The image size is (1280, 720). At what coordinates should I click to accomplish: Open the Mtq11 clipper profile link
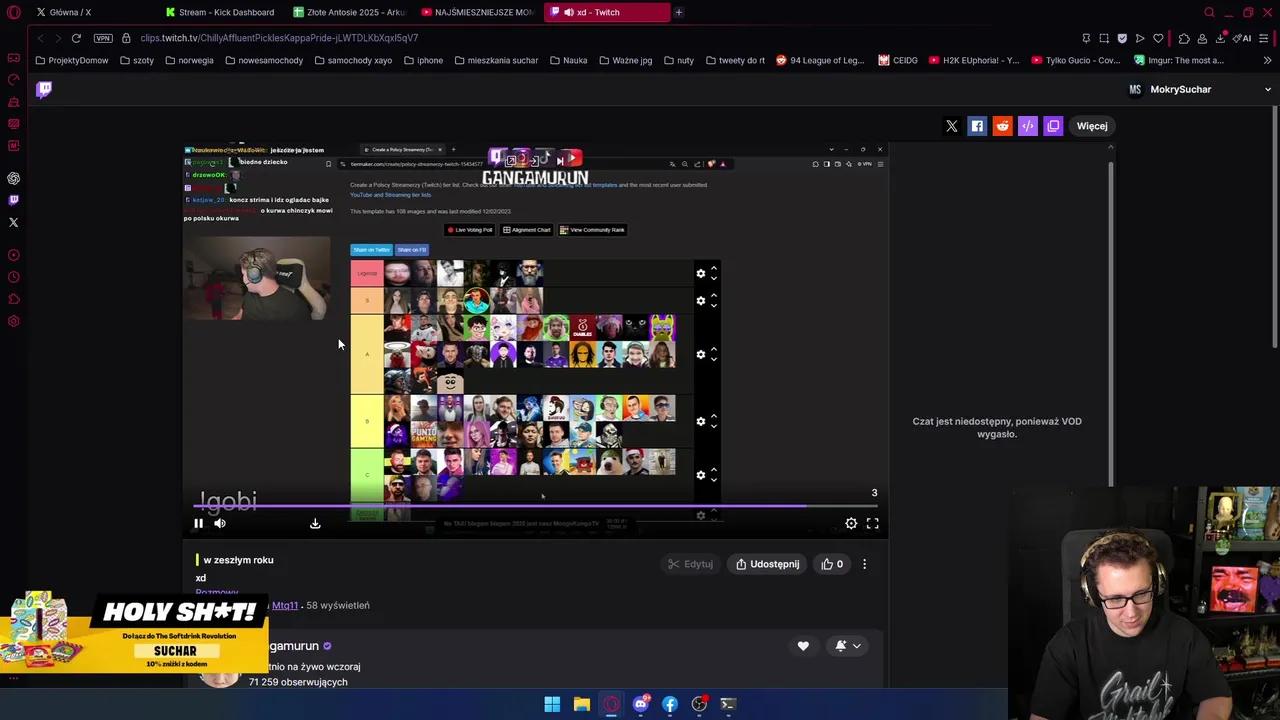[285, 605]
